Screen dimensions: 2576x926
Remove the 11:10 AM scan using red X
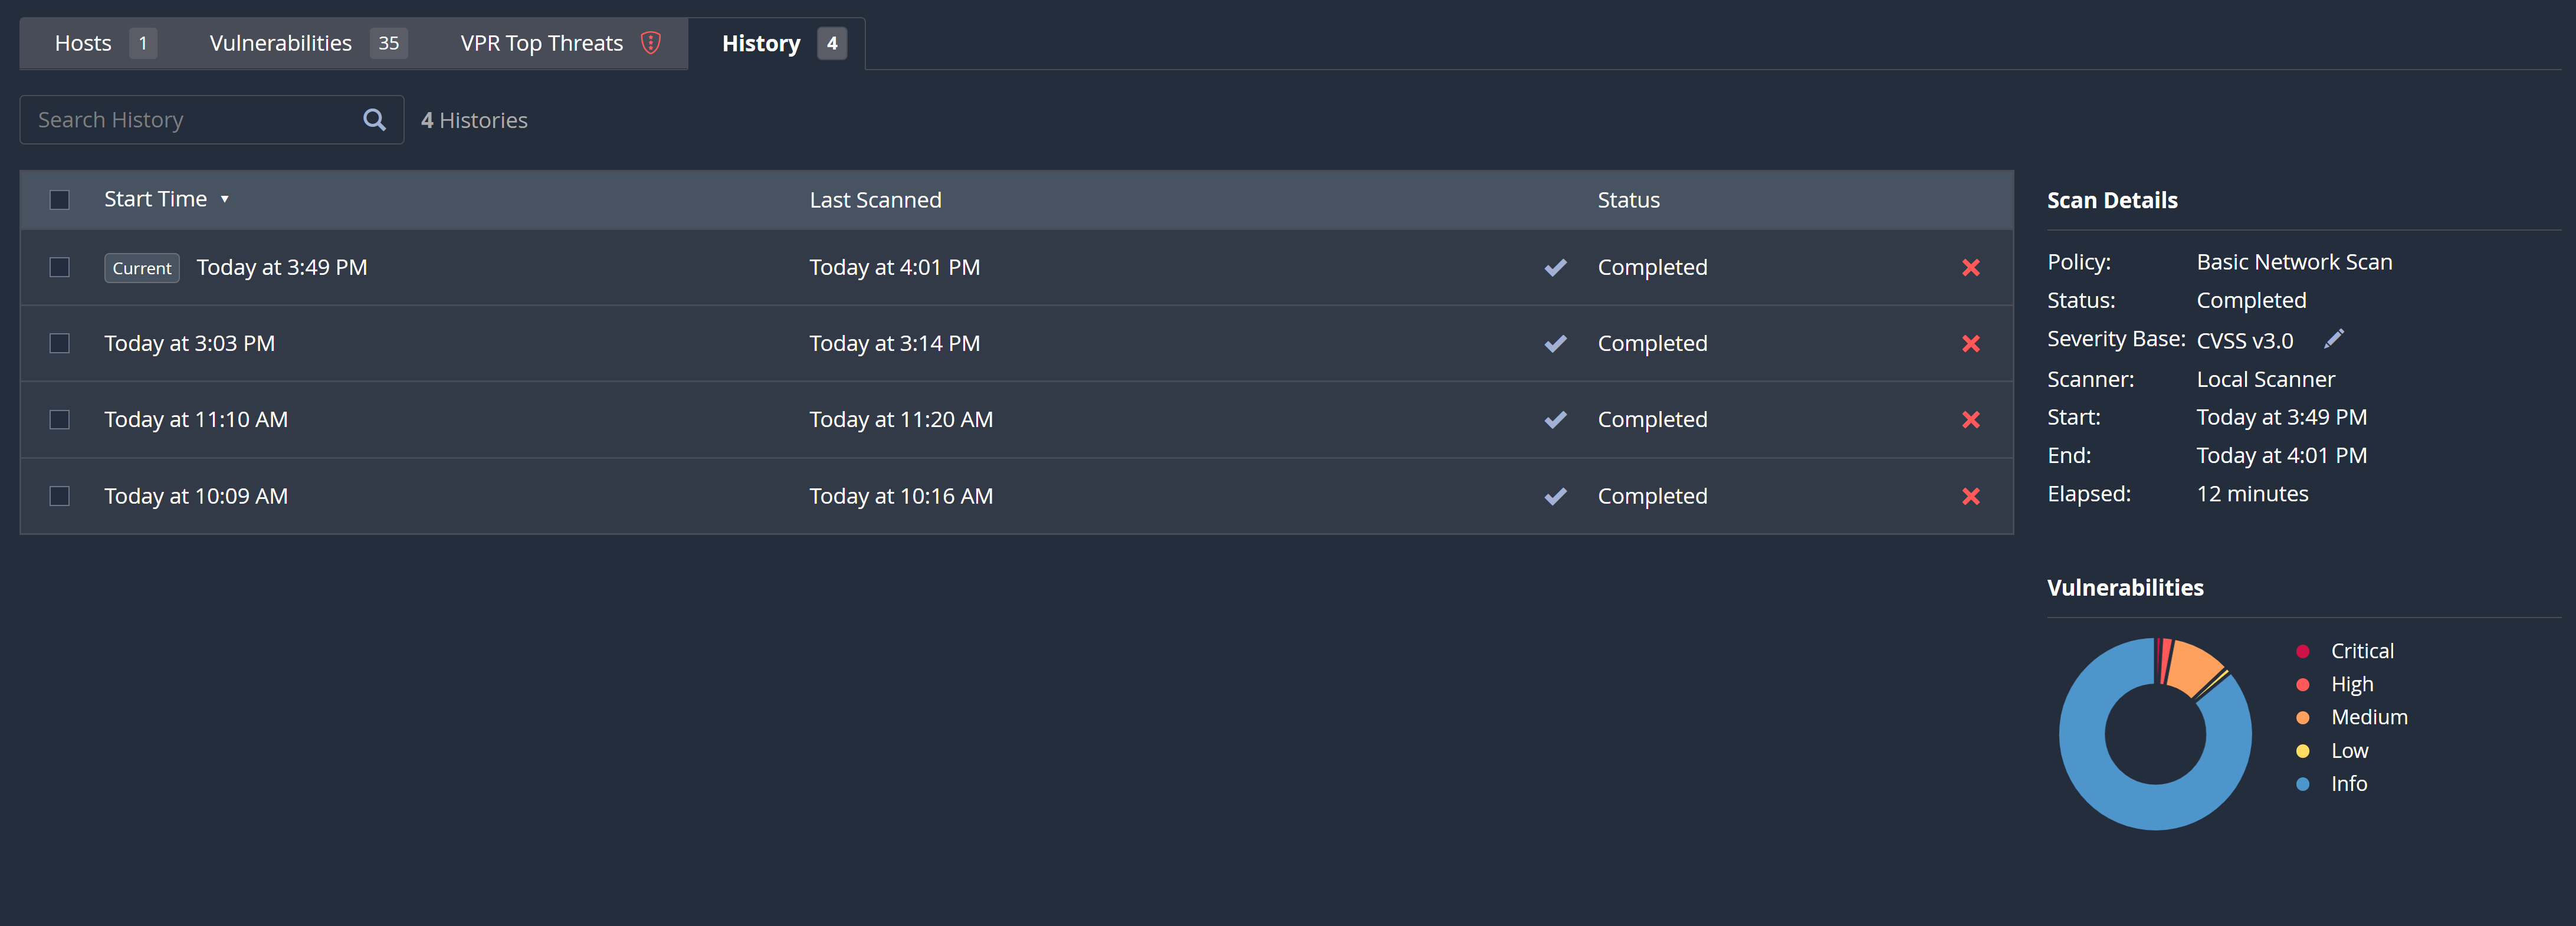click(1971, 420)
